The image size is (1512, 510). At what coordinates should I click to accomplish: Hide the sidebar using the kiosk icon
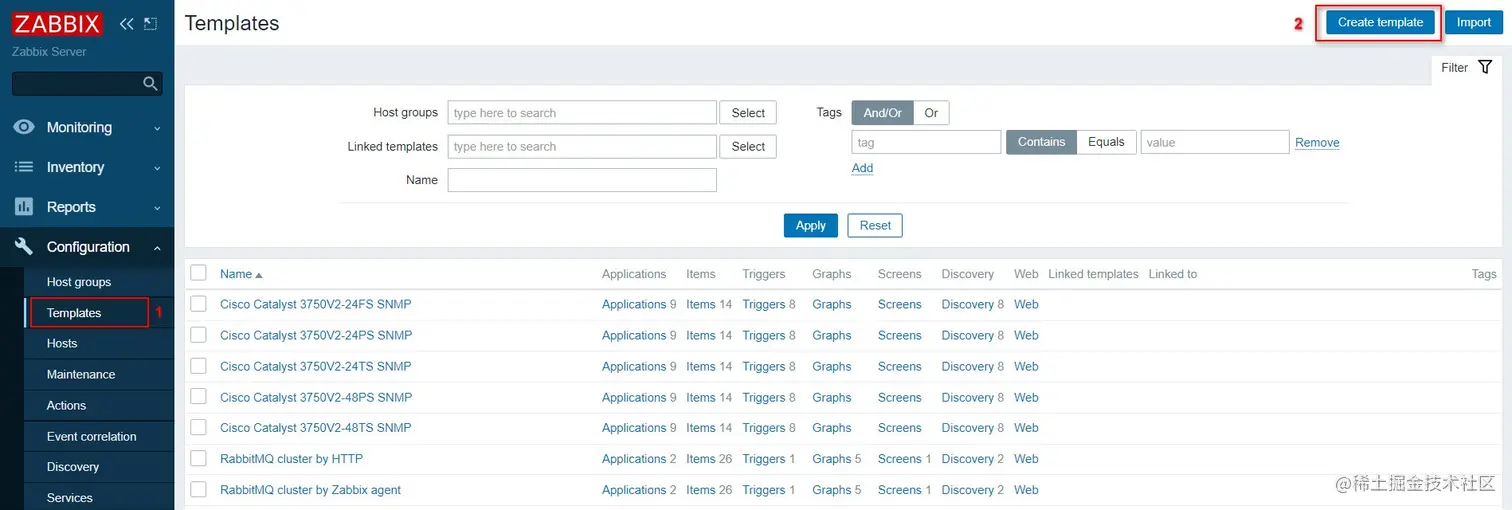click(151, 24)
